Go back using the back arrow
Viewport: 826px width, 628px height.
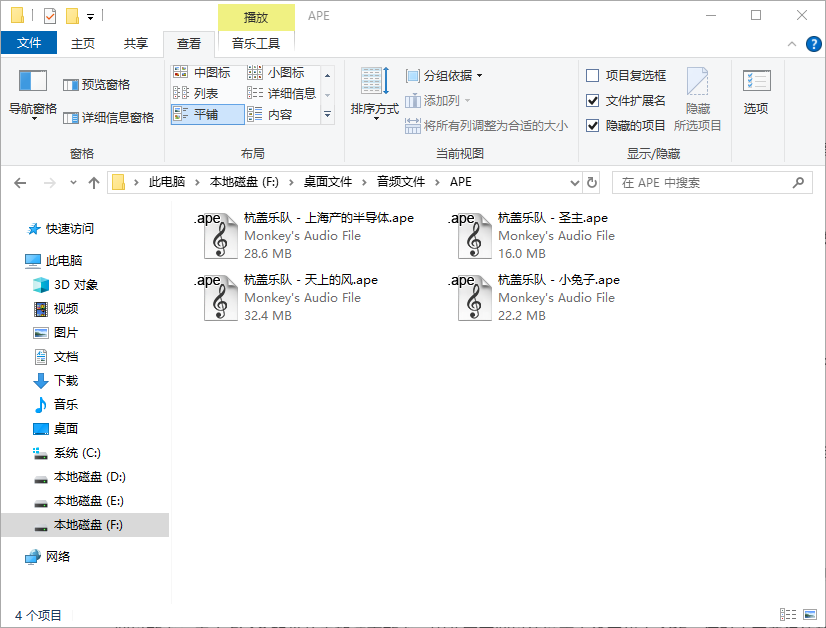click(20, 182)
